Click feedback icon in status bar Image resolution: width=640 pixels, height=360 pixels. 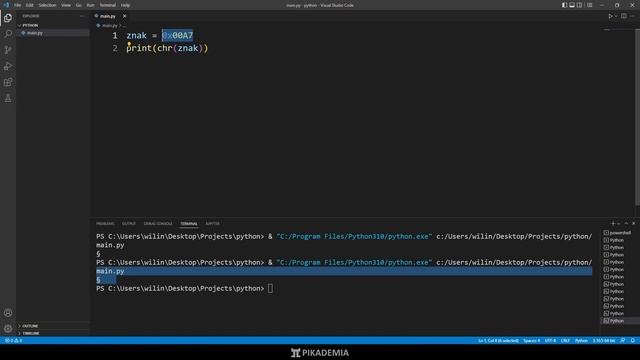tap(622, 340)
